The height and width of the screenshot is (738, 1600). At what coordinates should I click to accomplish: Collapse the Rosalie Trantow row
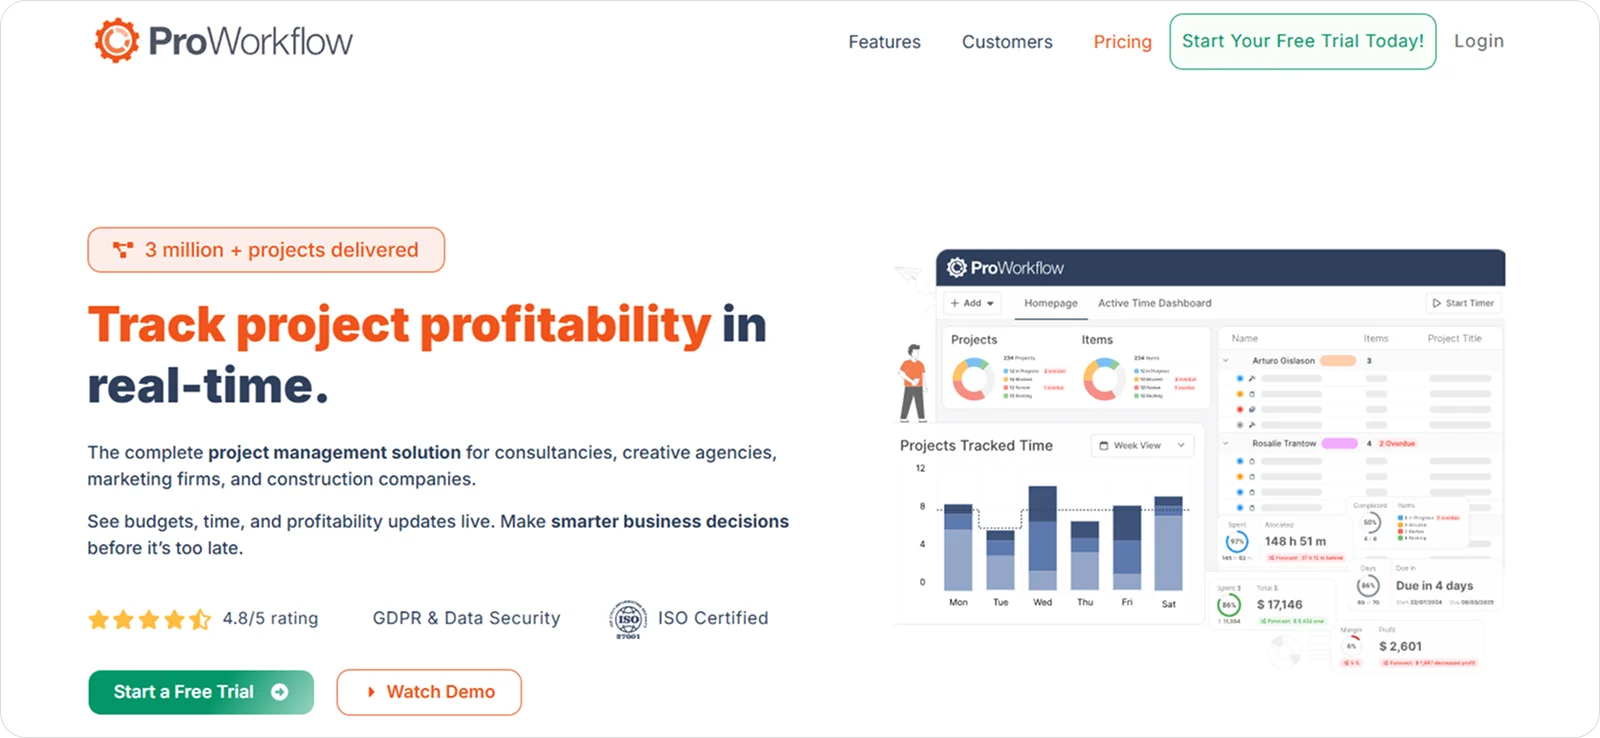coord(1226,443)
